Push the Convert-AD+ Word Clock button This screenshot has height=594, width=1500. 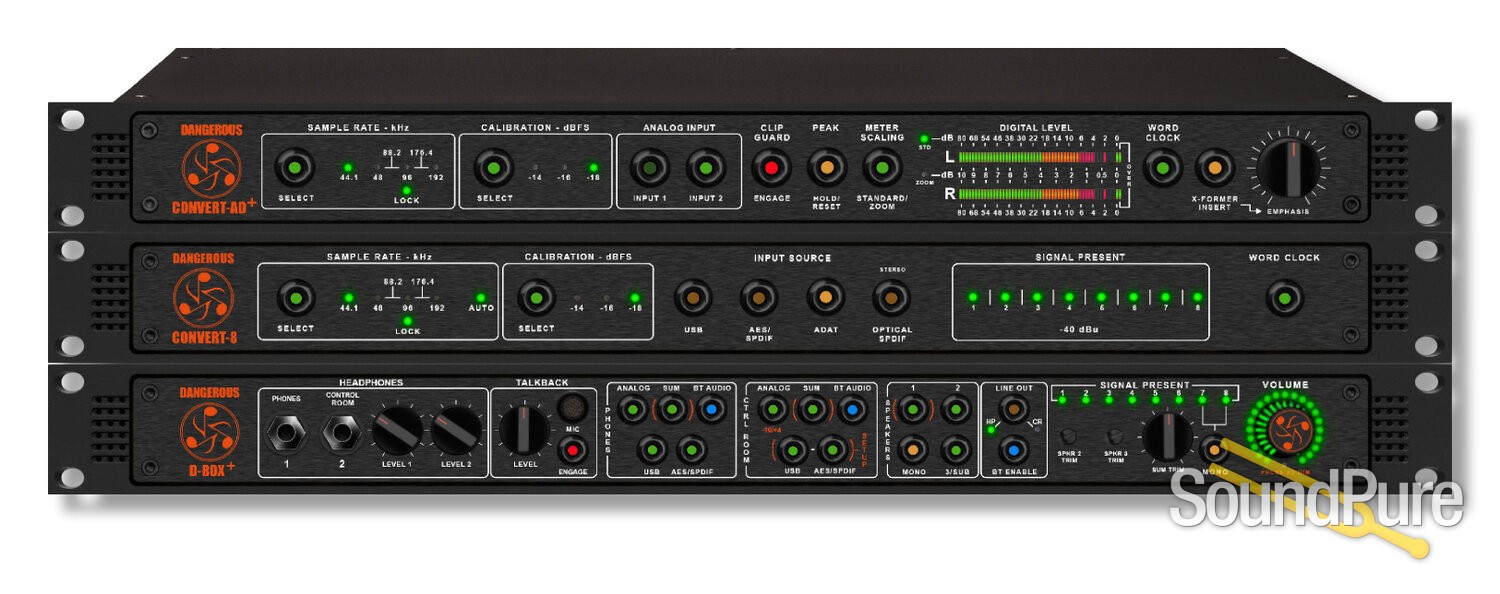(x=1162, y=168)
